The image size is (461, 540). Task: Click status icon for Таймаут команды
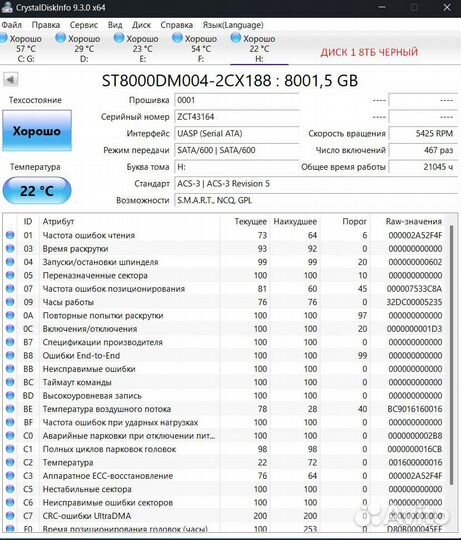coord(10,382)
